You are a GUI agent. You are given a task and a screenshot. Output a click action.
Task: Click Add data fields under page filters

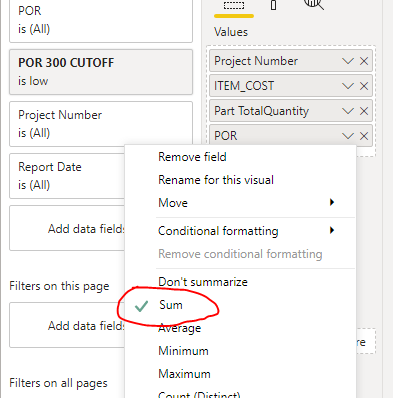coord(67,325)
